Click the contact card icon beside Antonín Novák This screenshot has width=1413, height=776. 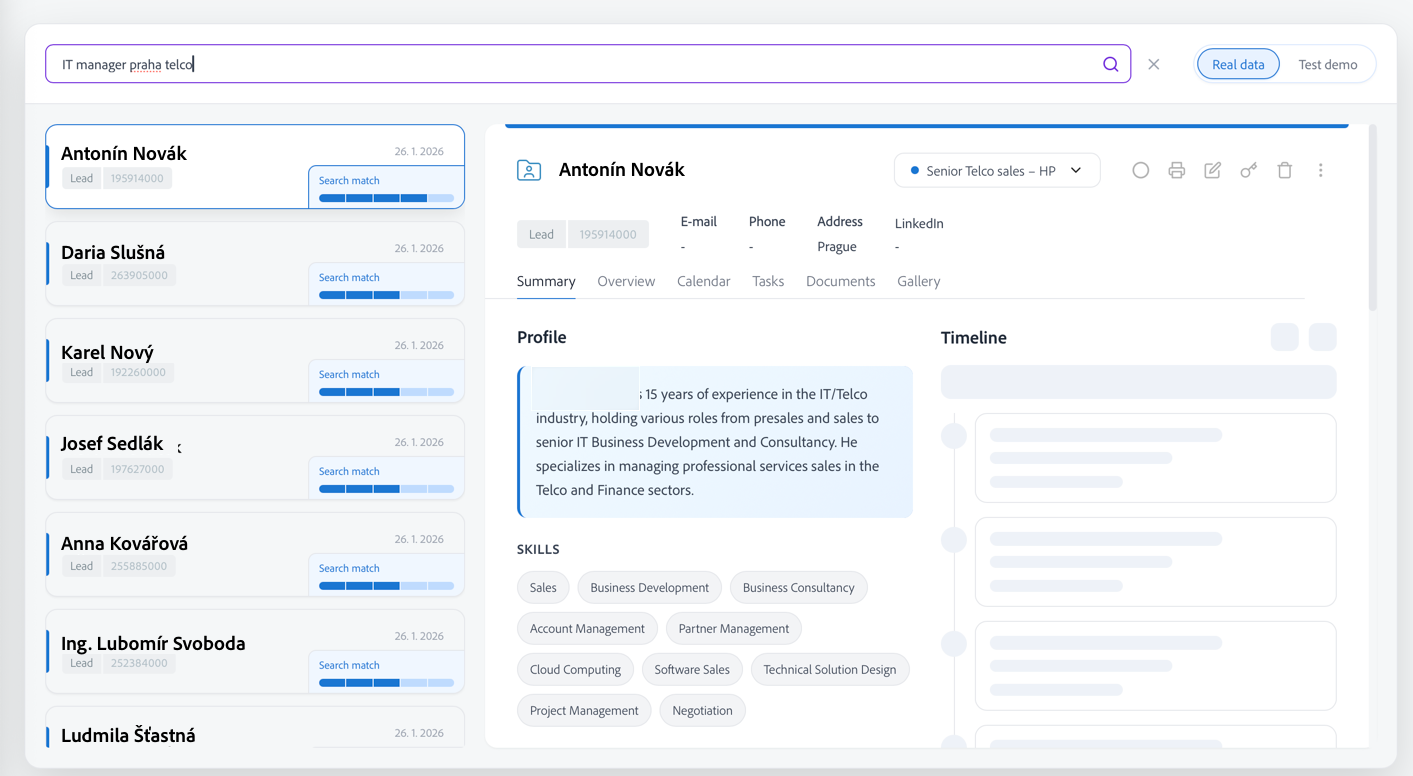[x=528, y=170]
